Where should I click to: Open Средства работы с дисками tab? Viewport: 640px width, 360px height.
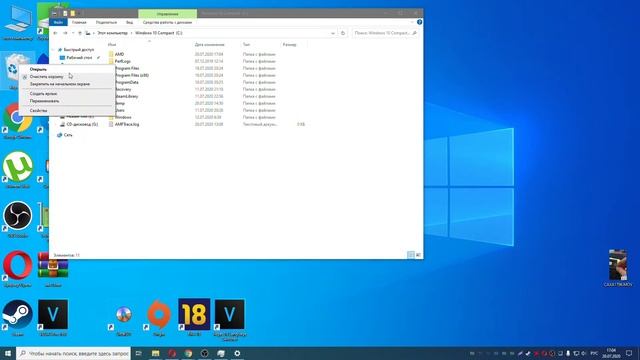[167, 22]
